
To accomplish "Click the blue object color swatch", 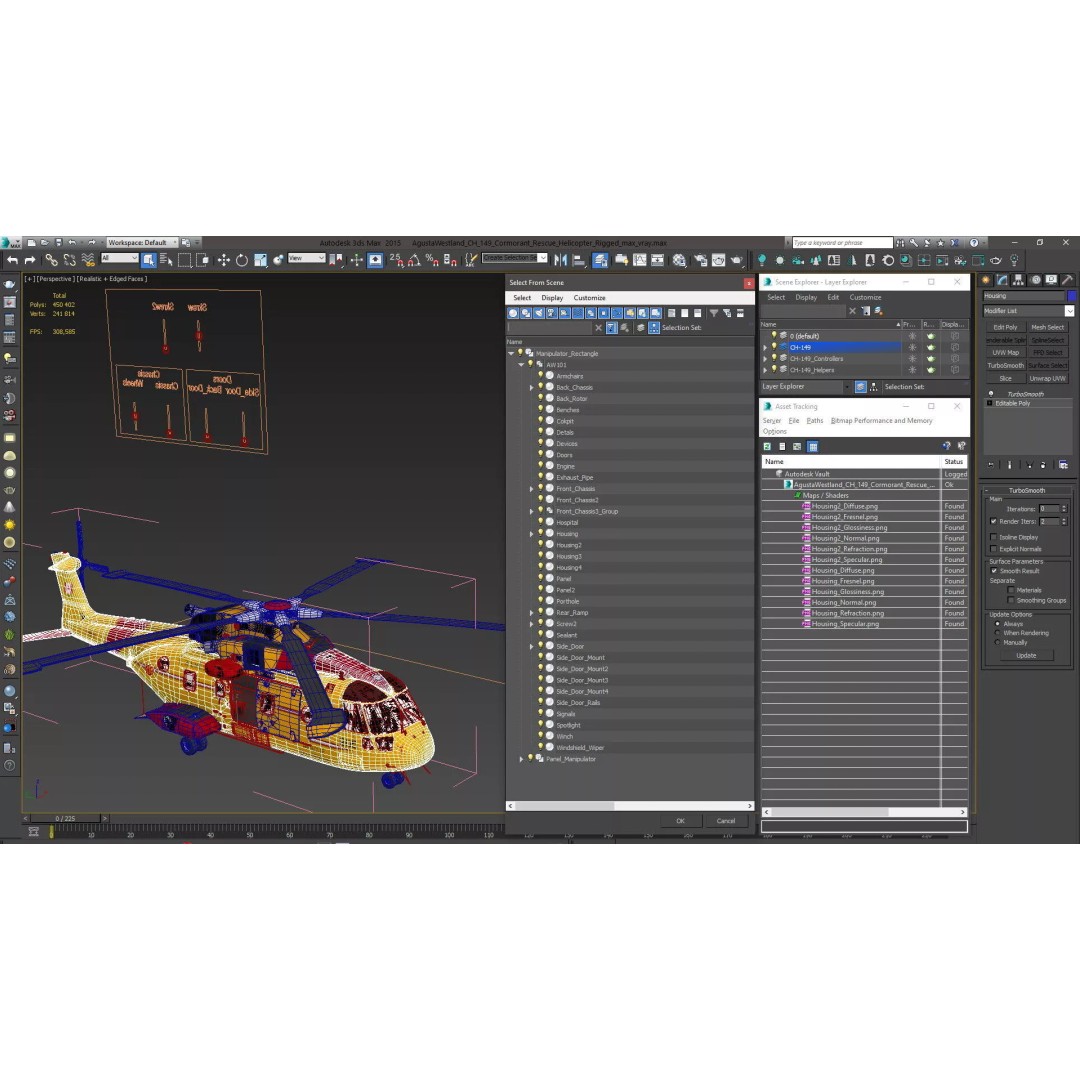I will (1071, 295).
